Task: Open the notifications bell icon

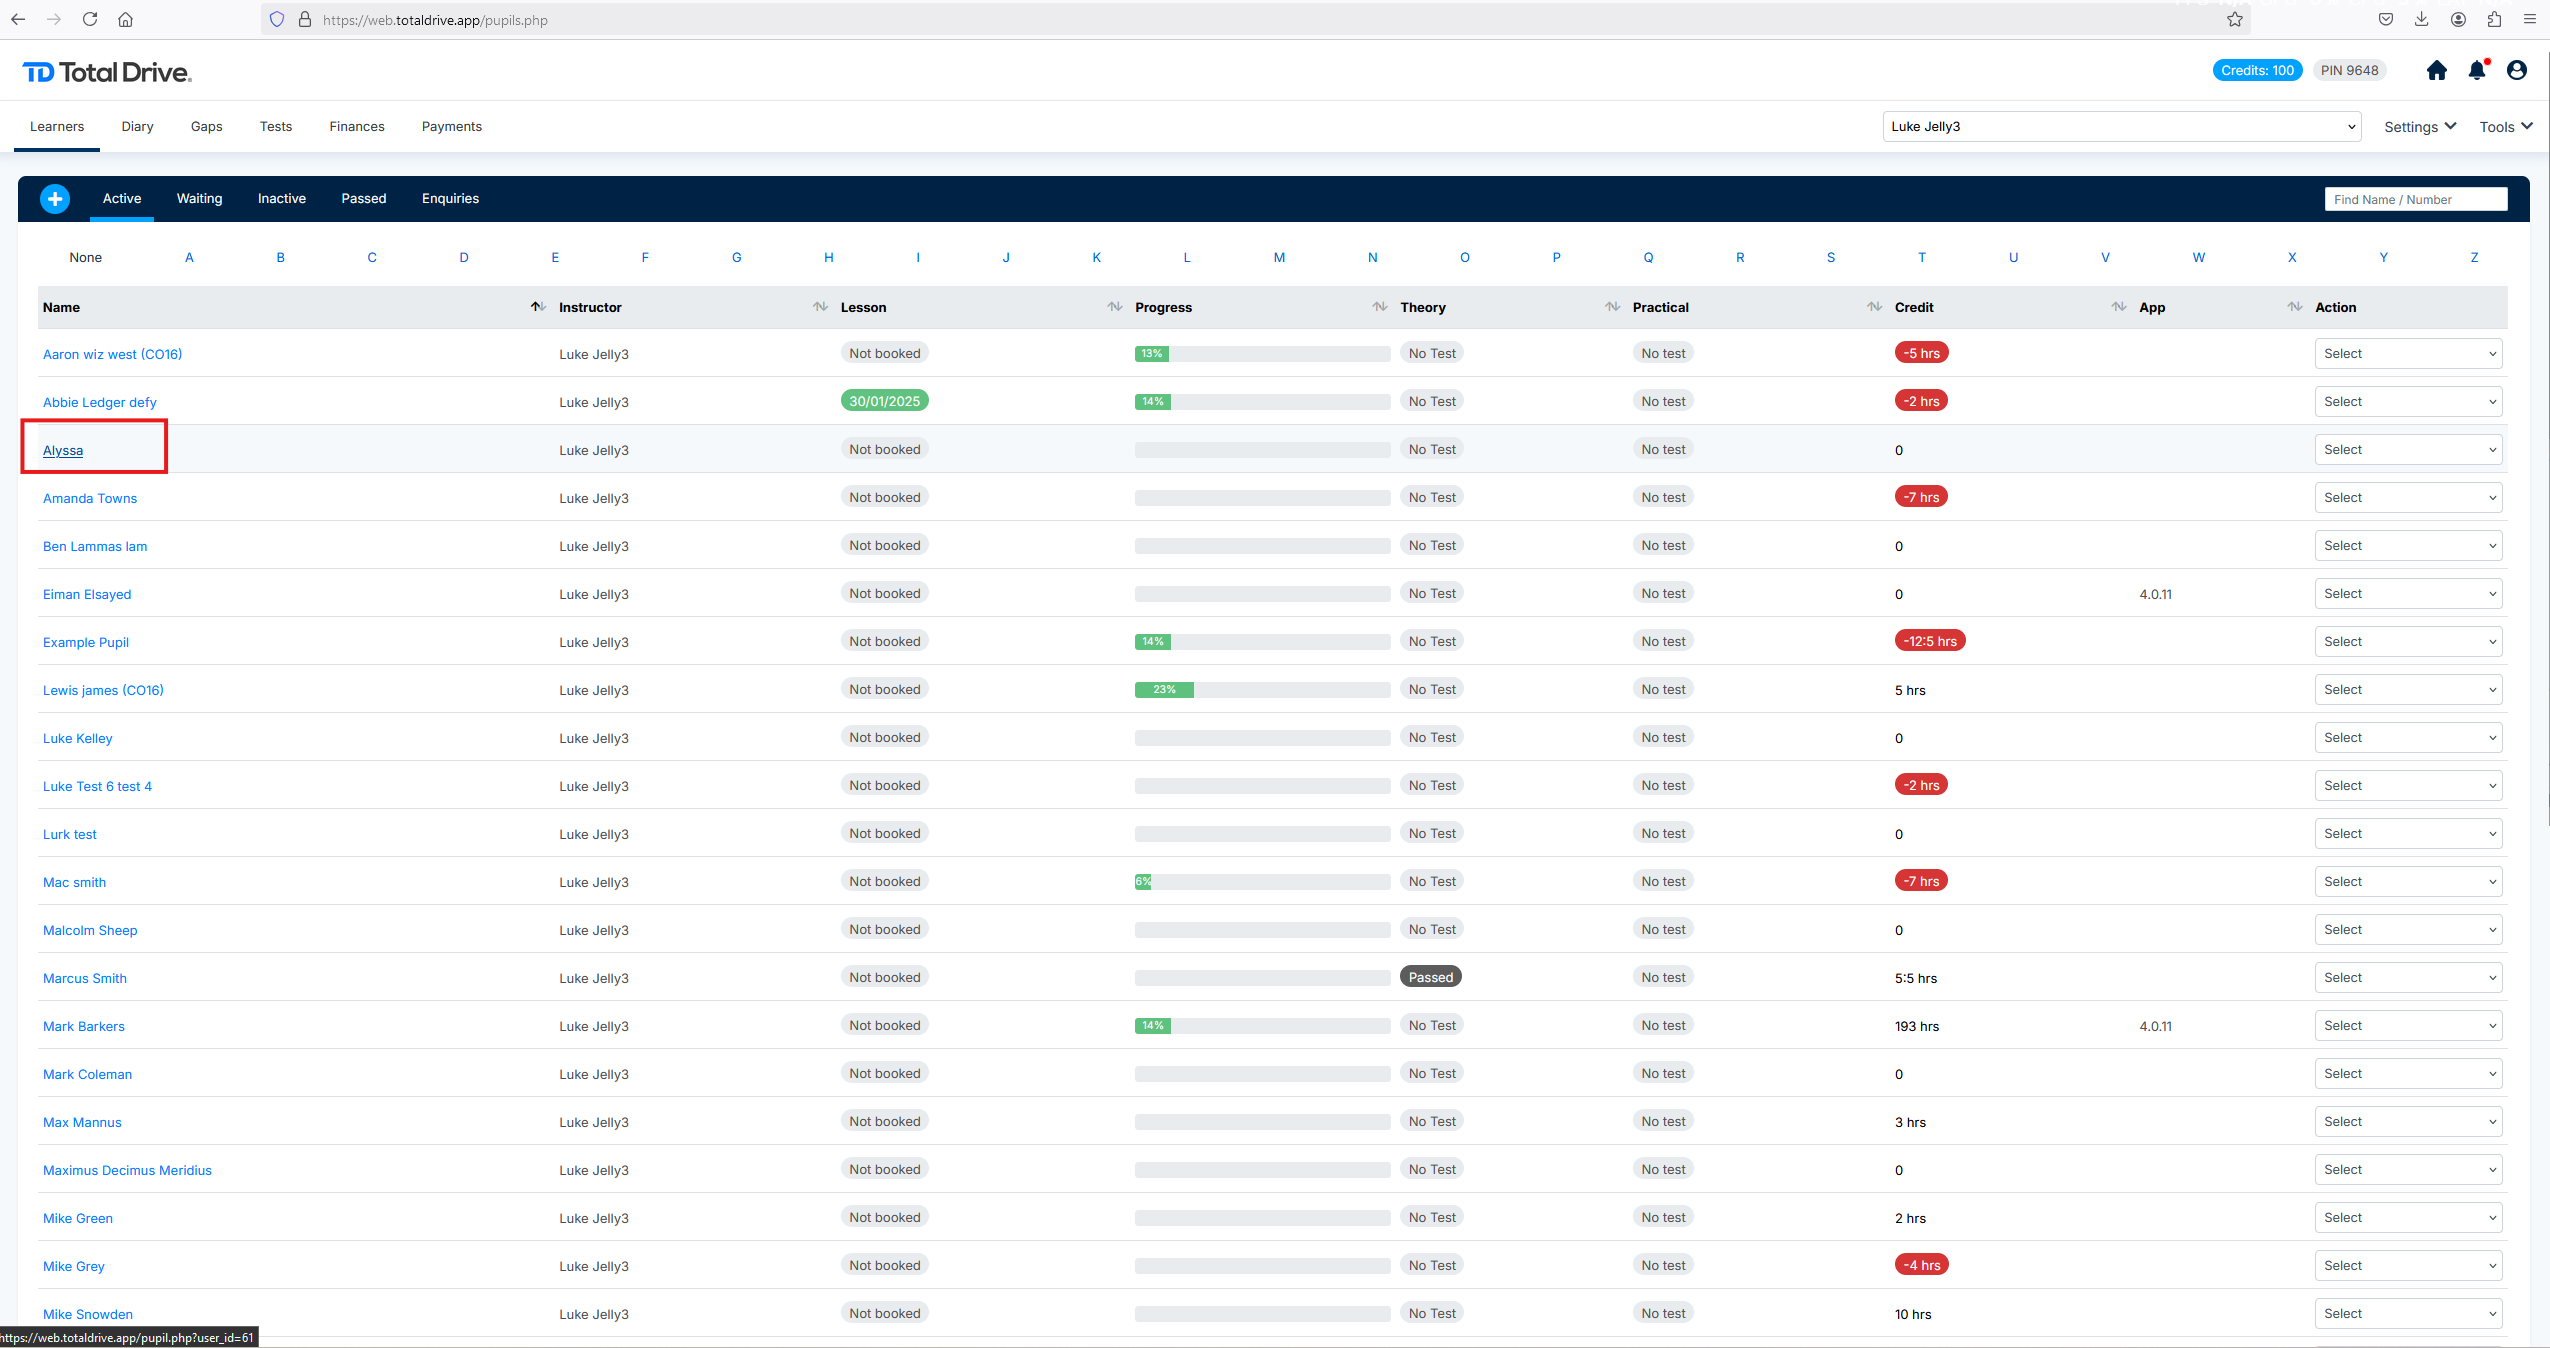Action: click(x=2476, y=70)
